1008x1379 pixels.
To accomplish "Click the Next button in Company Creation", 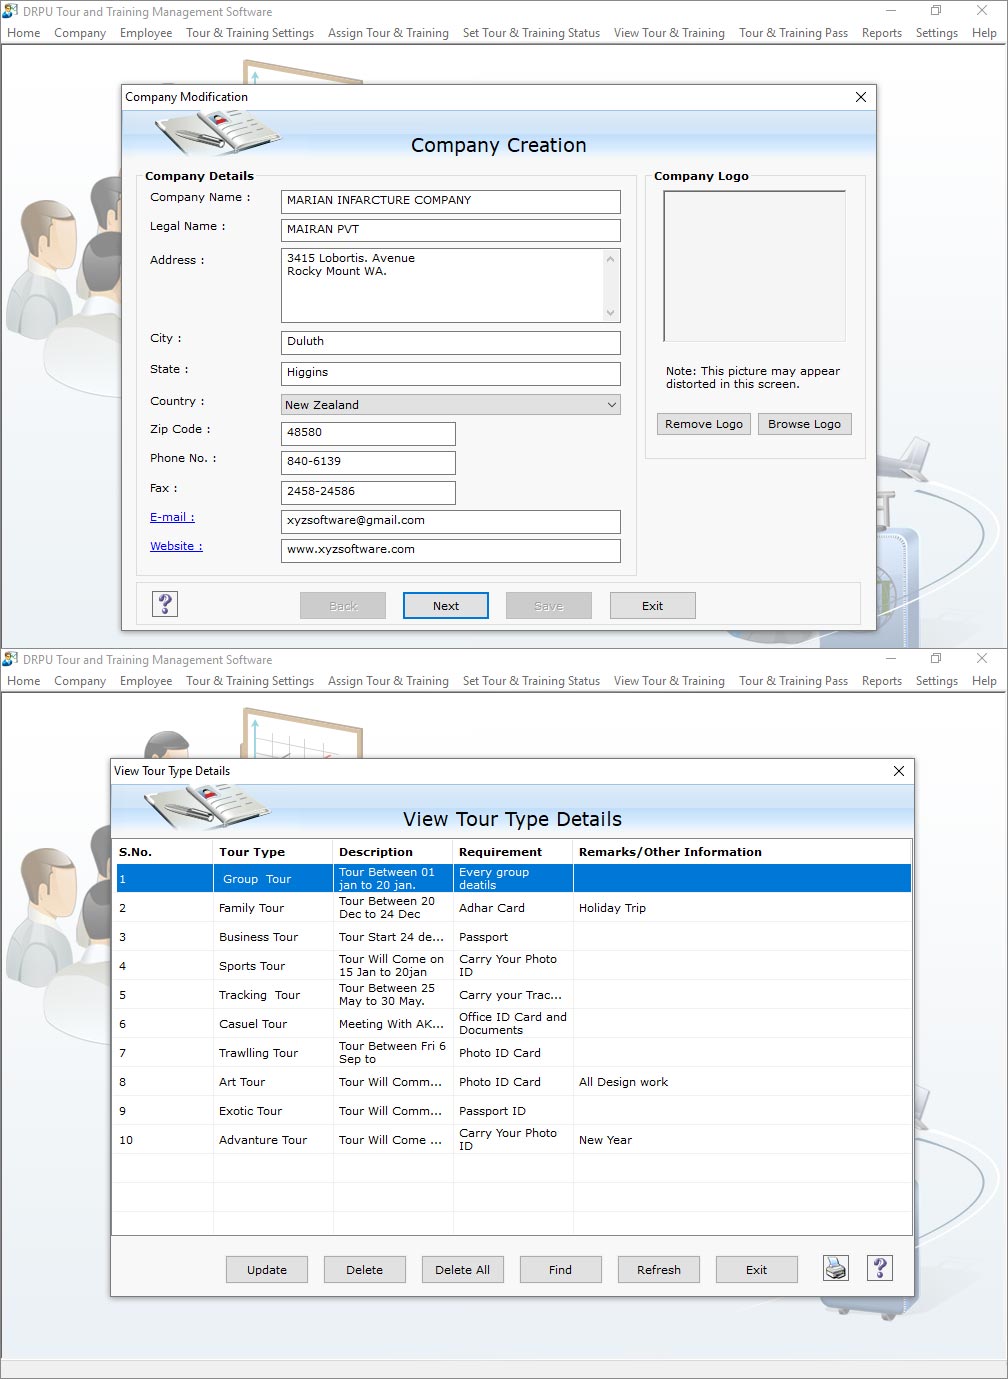I will [x=445, y=605].
